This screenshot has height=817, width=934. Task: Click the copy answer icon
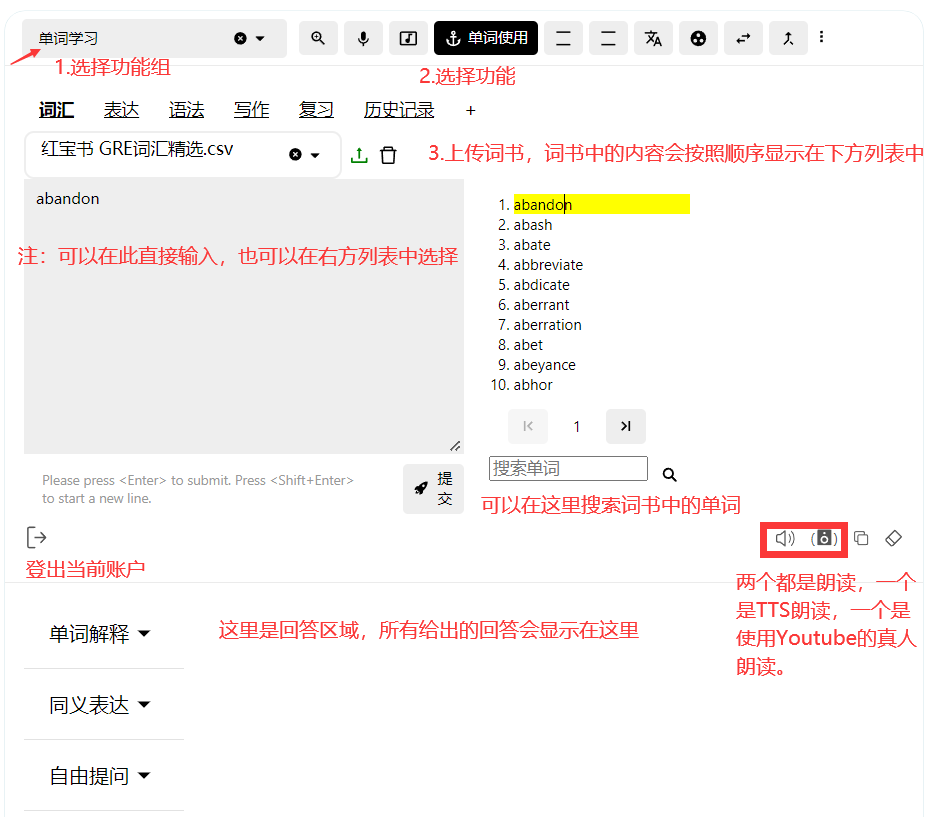(861, 538)
